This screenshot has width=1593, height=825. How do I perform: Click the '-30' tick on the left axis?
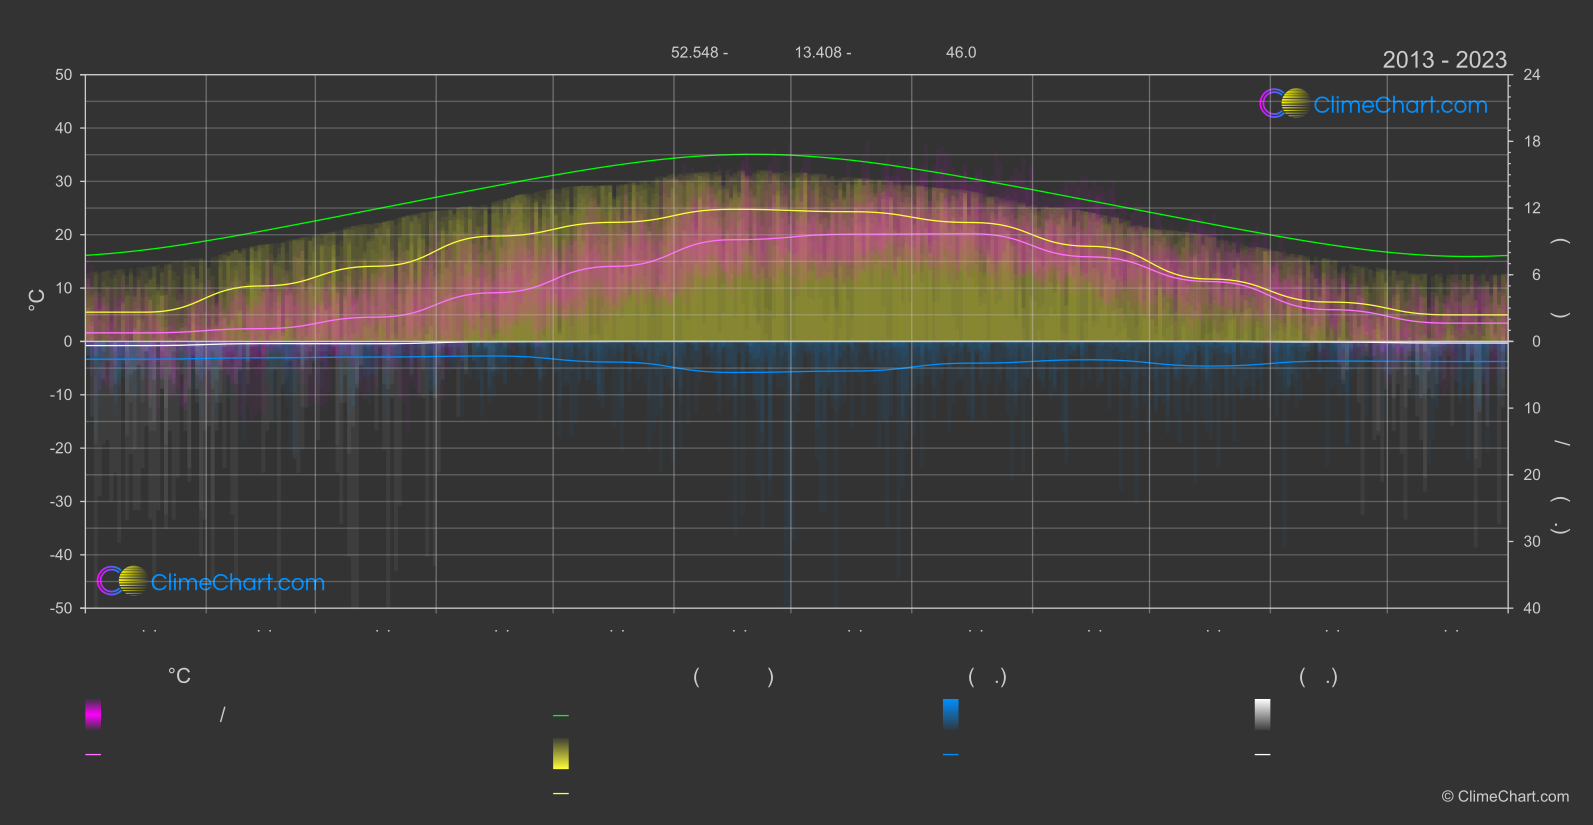click(x=62, y=501)
